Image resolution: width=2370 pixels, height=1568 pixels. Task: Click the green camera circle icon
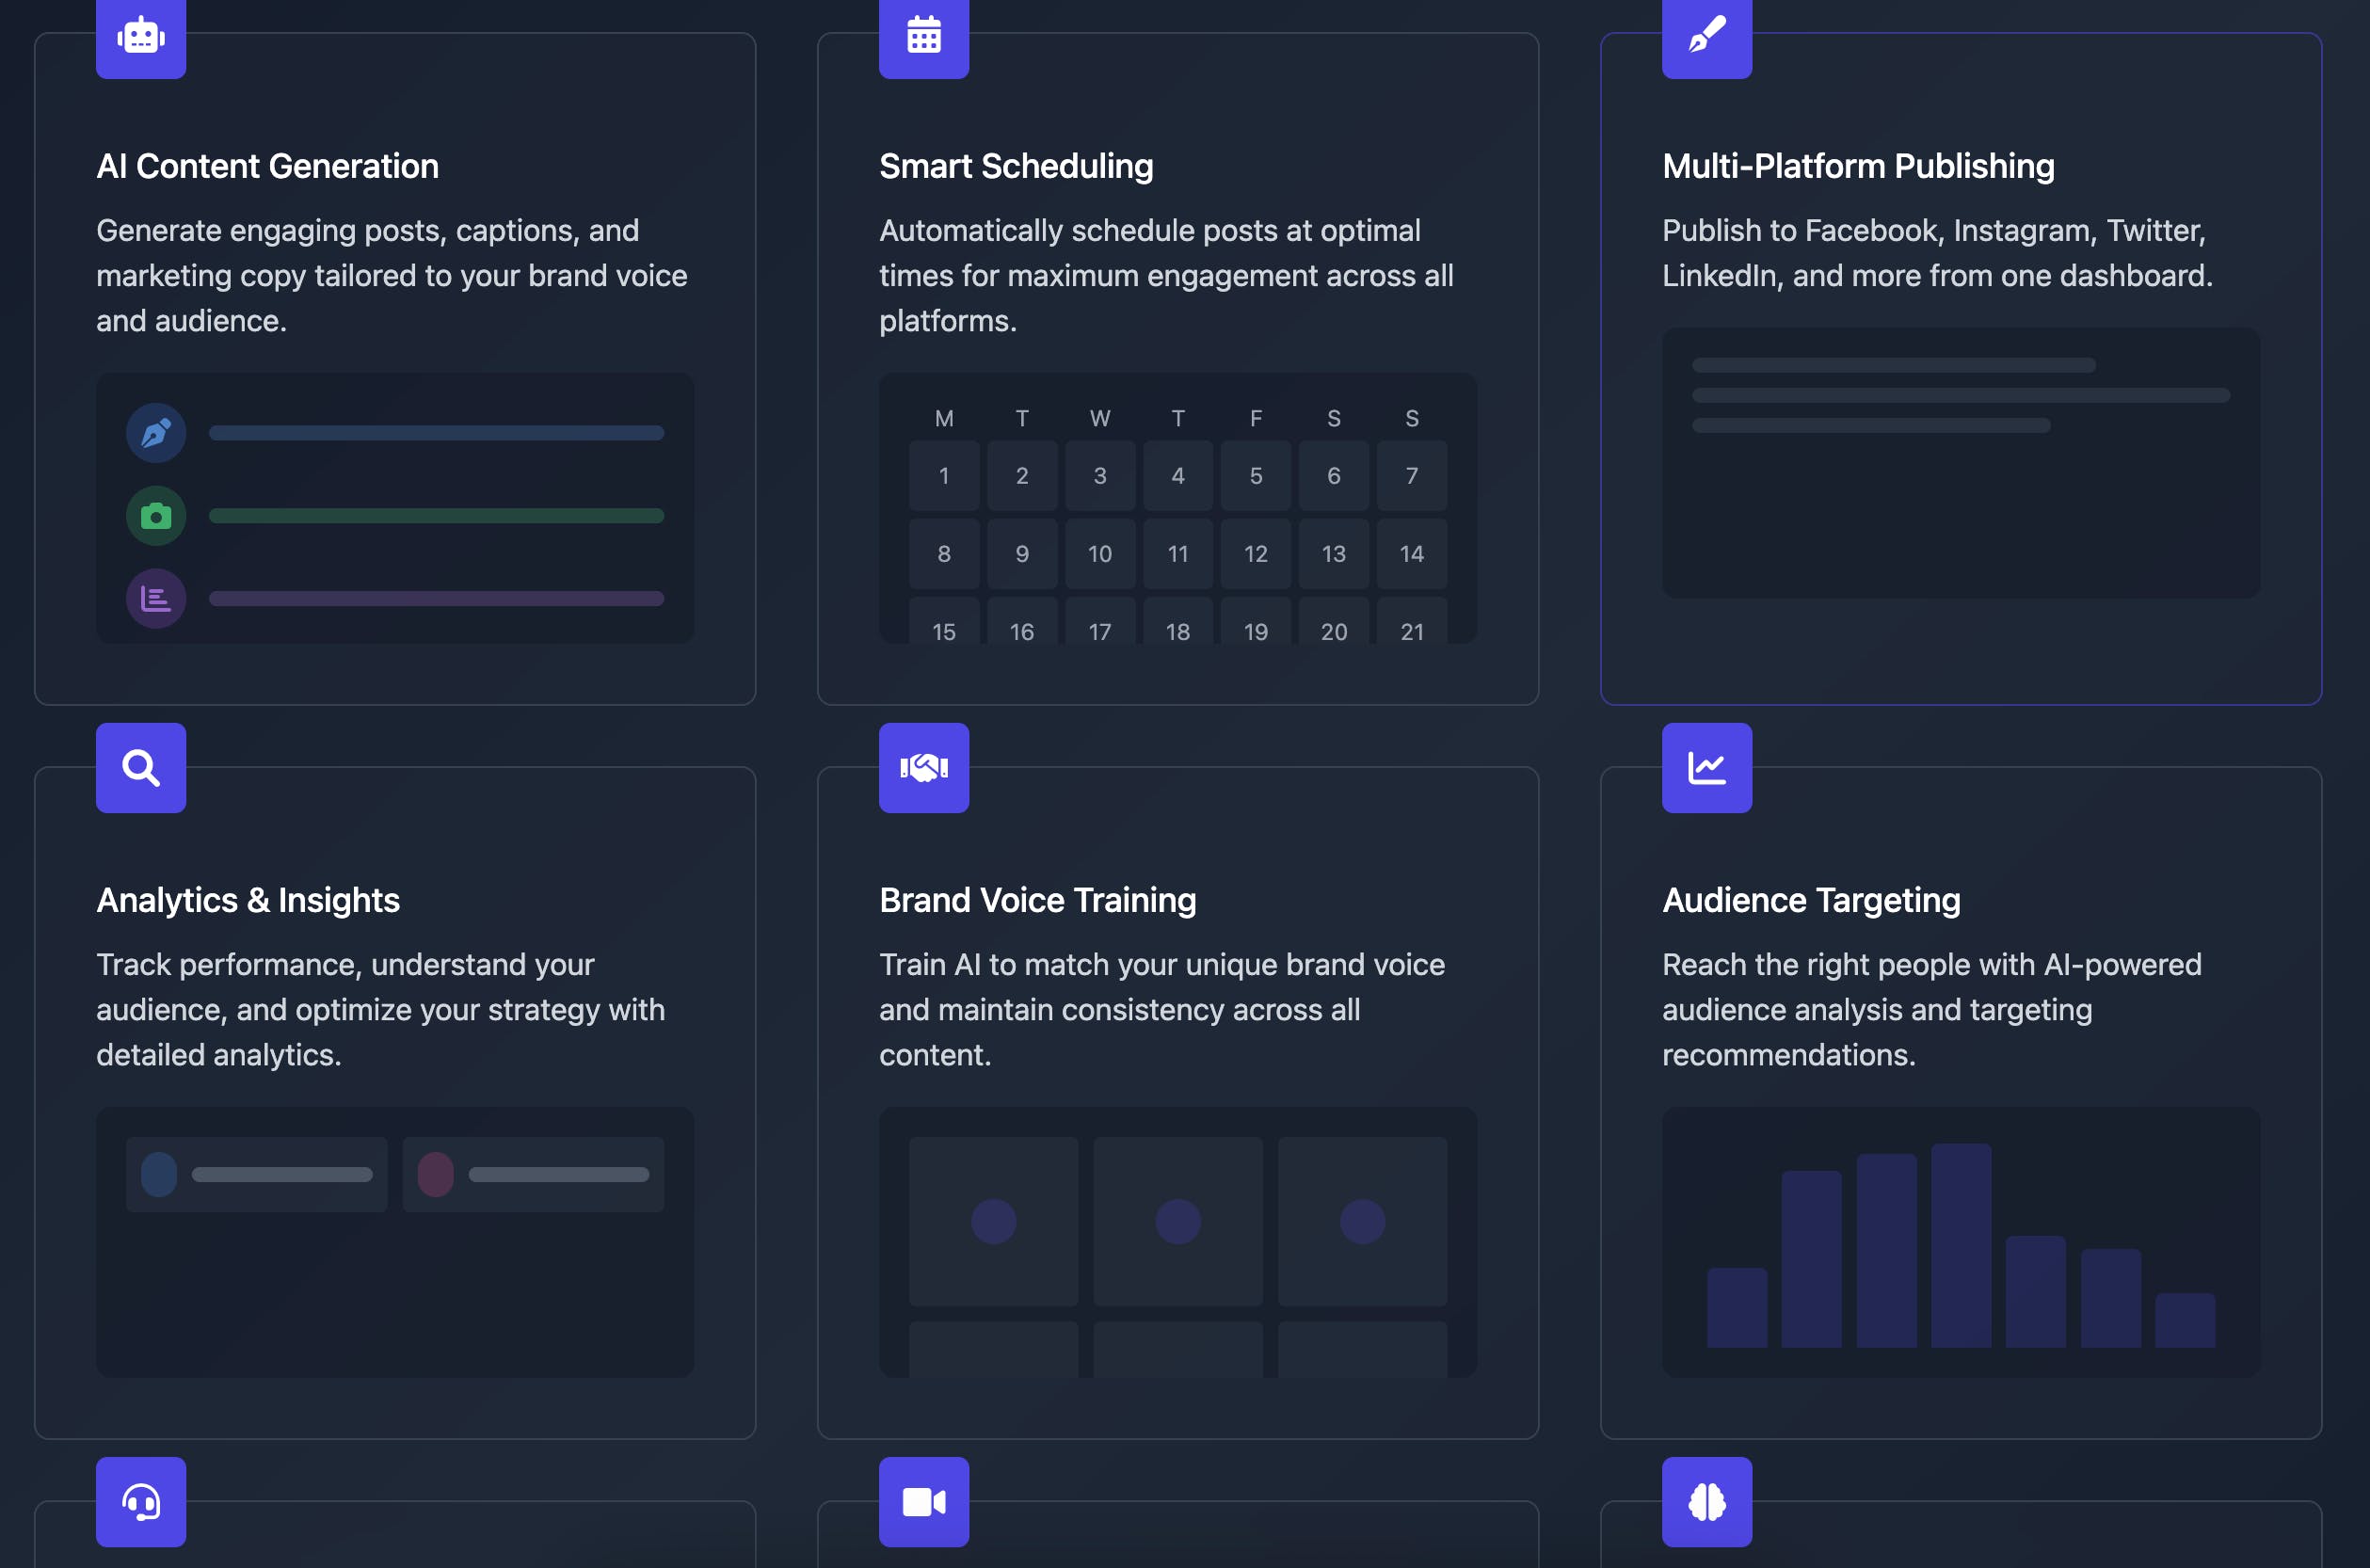[x=156, y=516]
